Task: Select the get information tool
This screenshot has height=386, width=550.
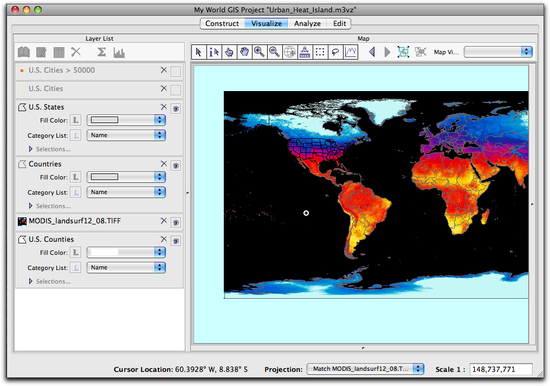Action: (214, 52)
